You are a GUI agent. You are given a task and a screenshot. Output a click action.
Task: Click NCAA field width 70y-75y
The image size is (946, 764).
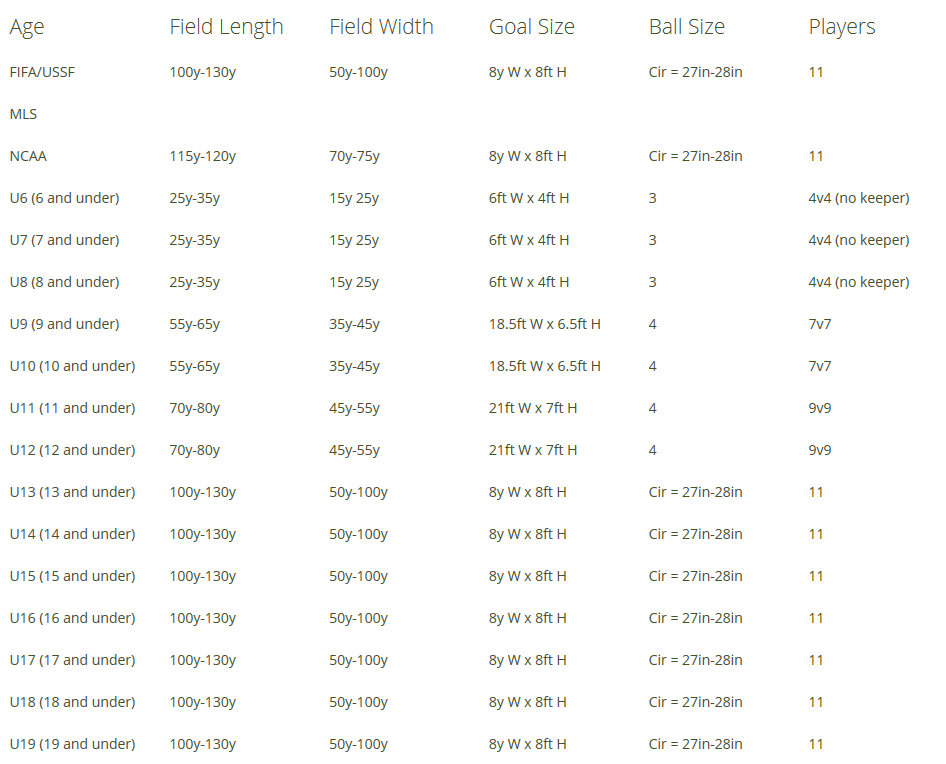coord(354,156)
